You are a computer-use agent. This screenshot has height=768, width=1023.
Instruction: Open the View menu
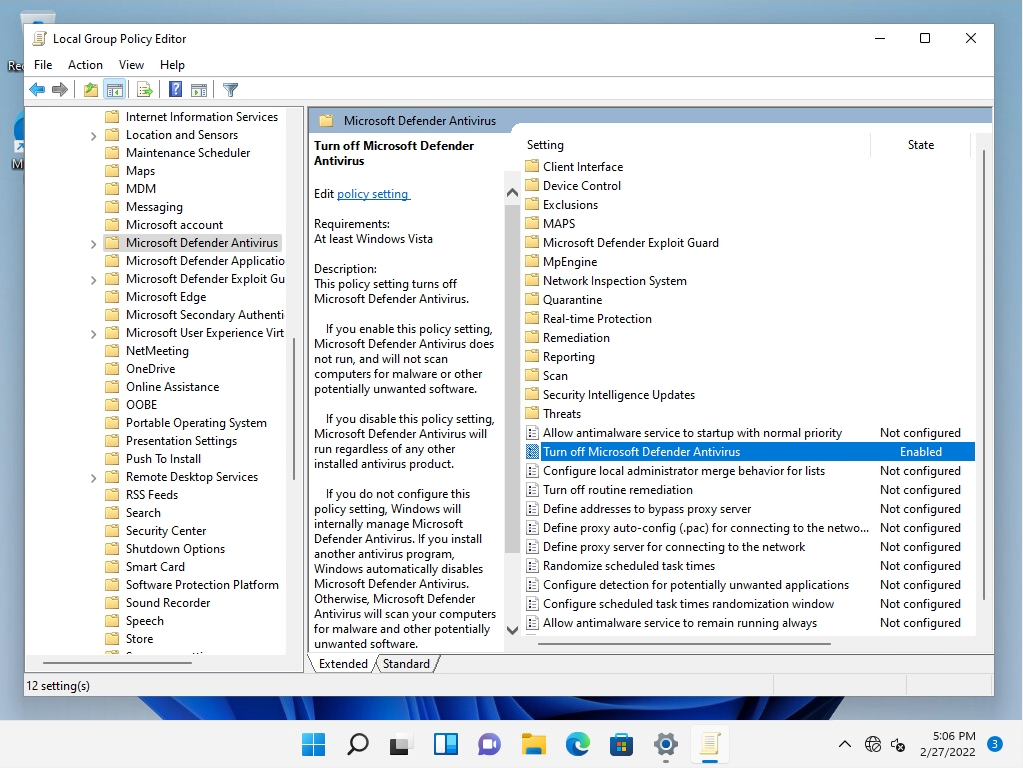[131, 65]
